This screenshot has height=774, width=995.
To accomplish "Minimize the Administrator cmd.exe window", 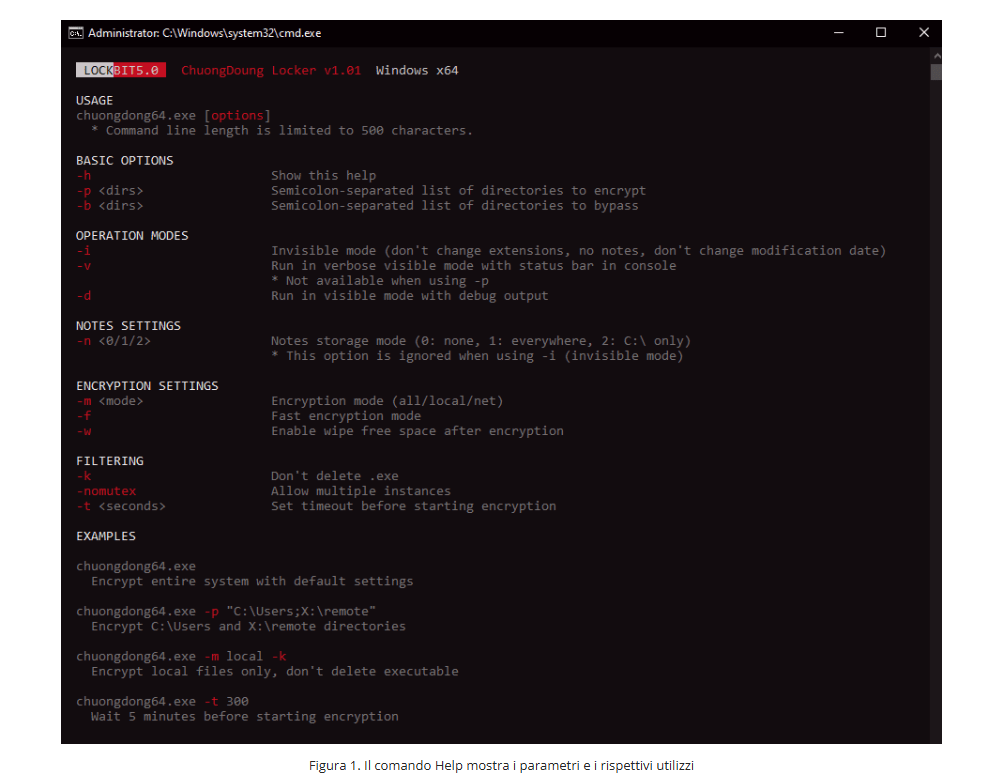I will click(x=838, y=32).
